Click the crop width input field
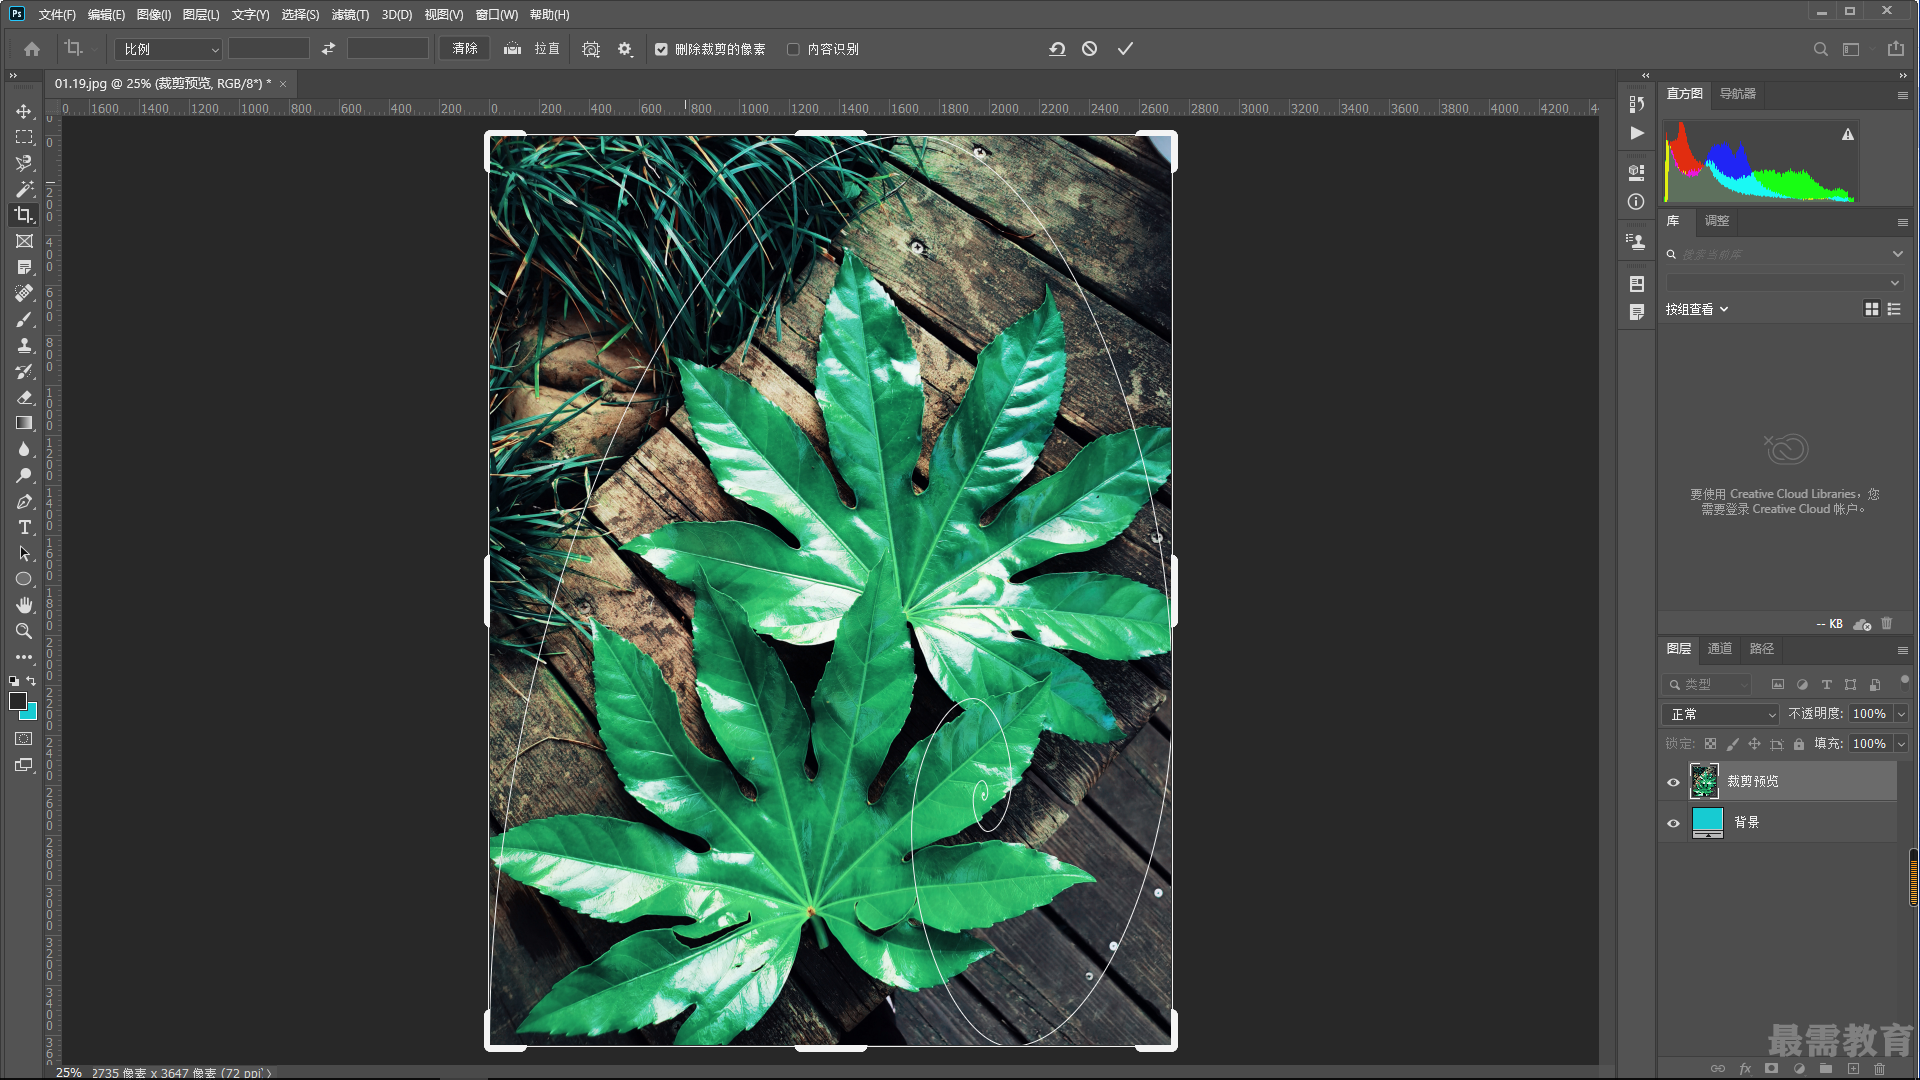 pyautogui.click(x=269, y=48)
